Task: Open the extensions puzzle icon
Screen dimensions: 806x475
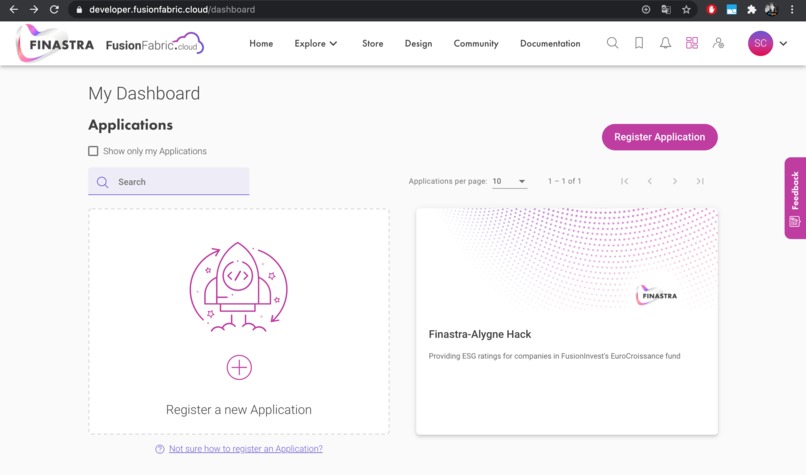Action: point(752,9)
